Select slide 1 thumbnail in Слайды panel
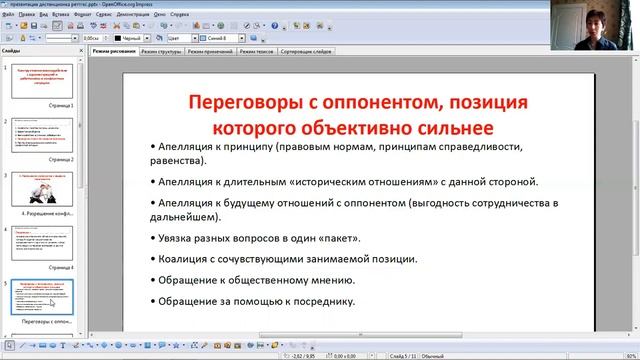 click(42, 81)
